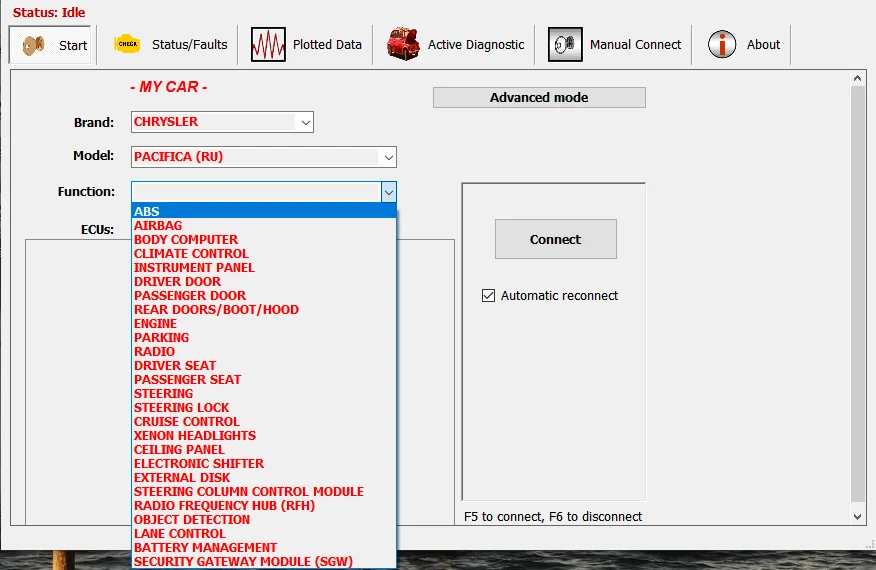Screen dimensions: 876x570
Task: Expand the Model dropdown arrow
Action: [388, 158]
